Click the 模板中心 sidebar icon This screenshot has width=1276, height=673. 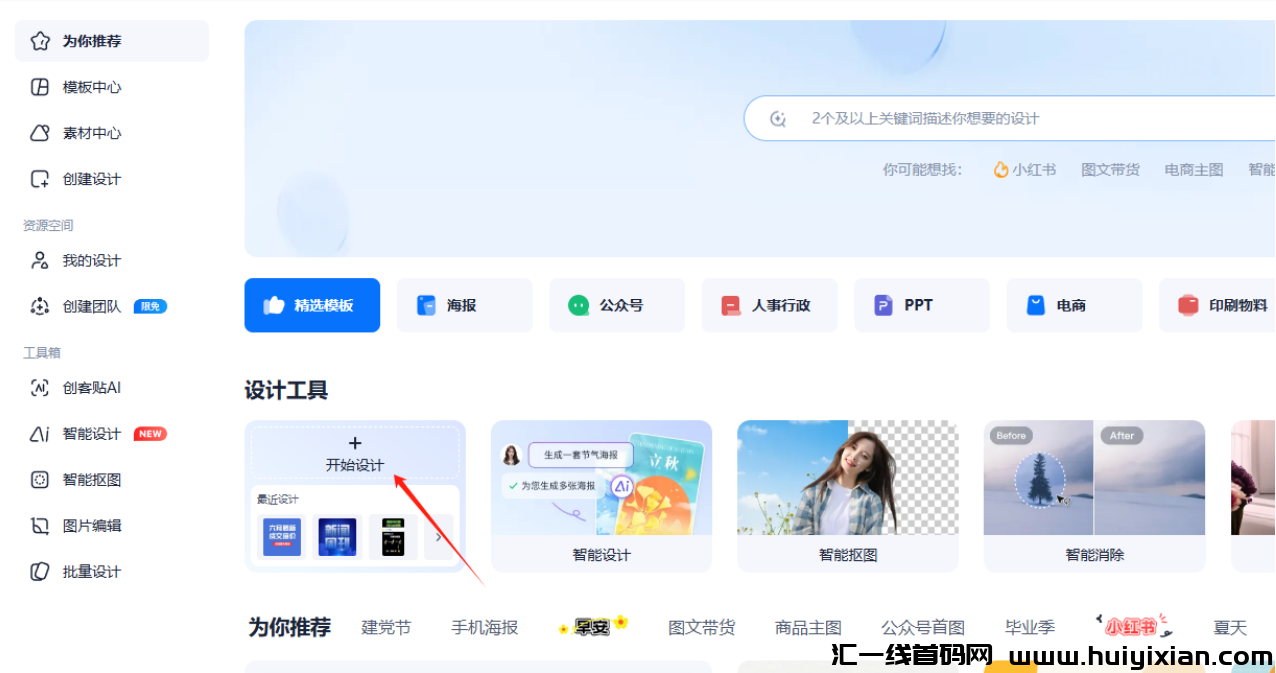[40, 87]
